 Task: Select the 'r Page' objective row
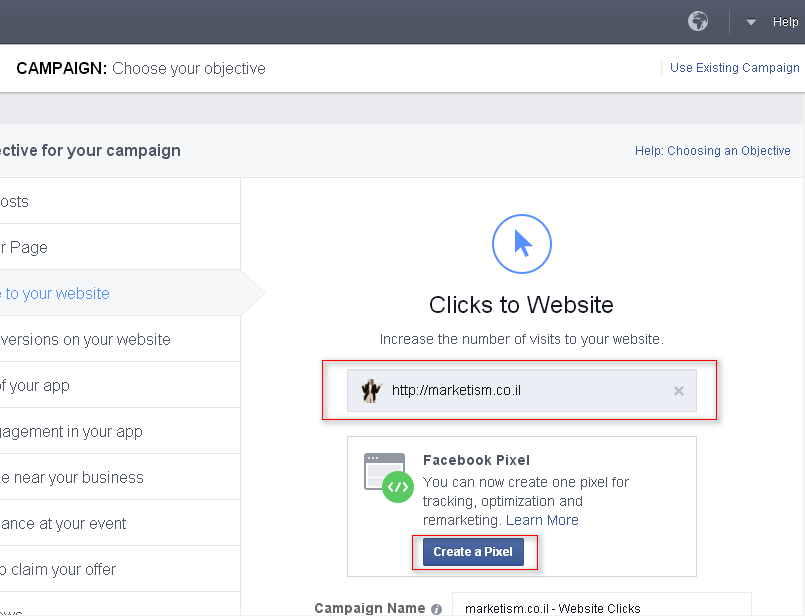120,247
